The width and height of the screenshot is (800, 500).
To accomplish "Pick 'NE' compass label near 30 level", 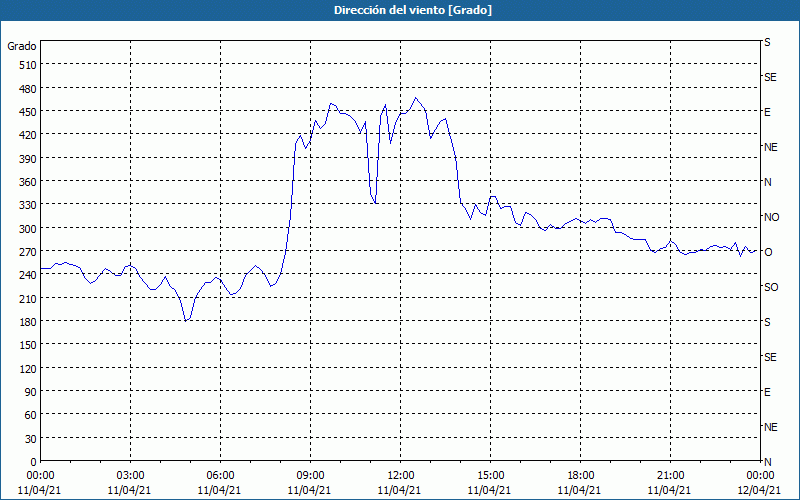I will (x=770, y=427).
